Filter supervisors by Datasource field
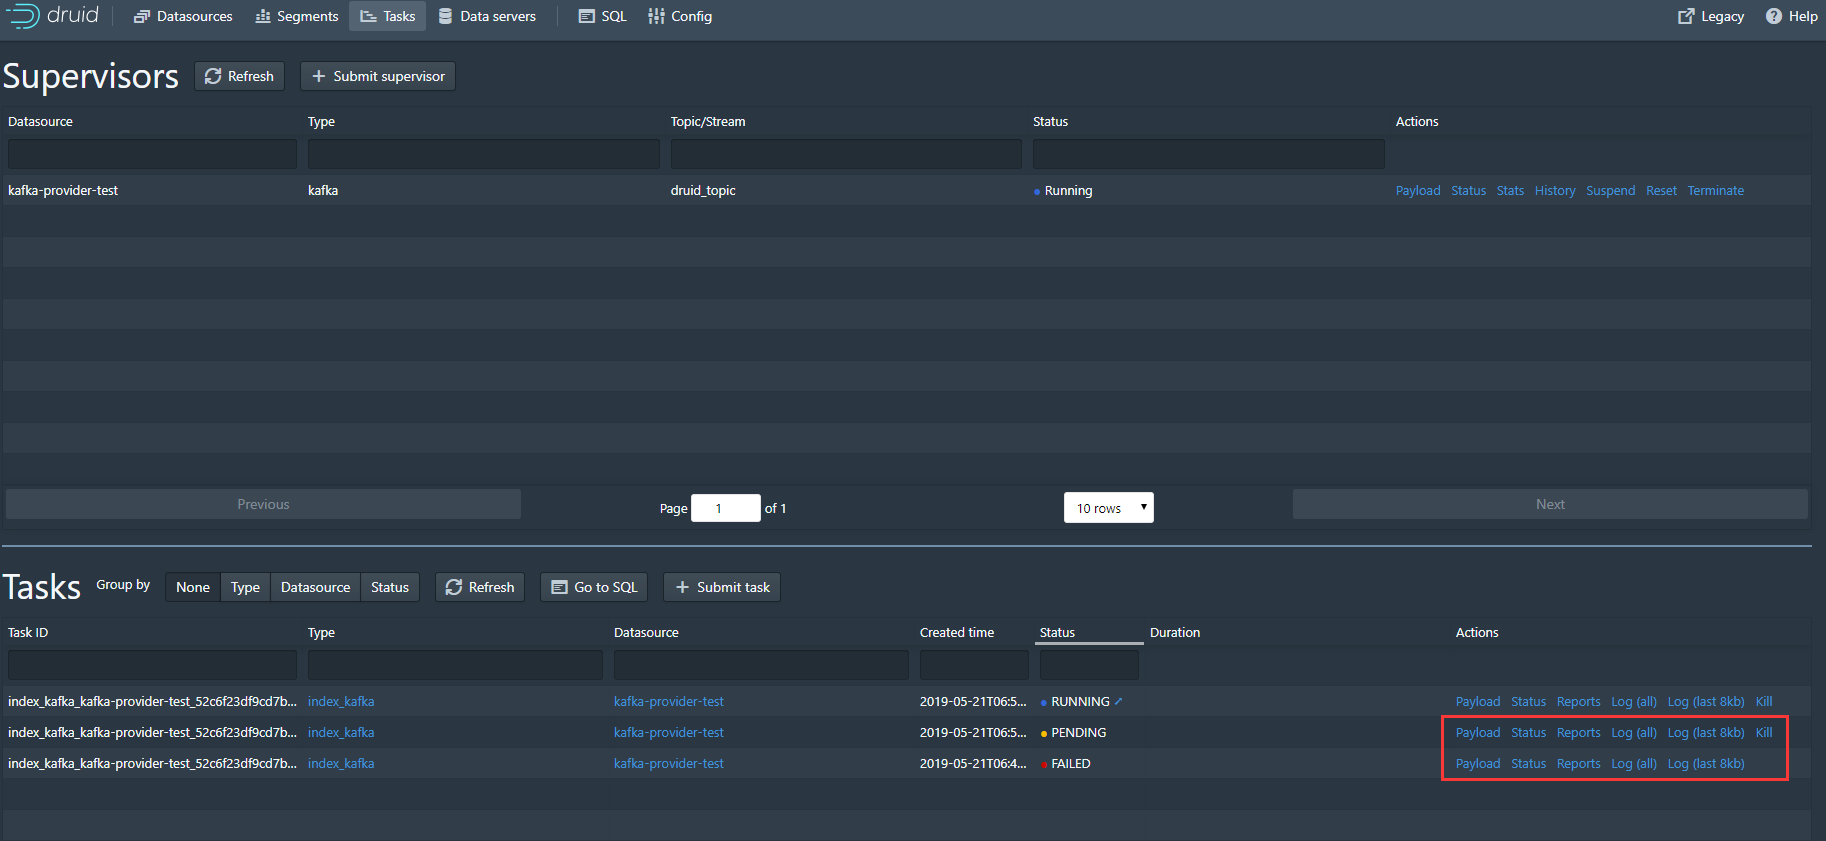 [152, 154]
